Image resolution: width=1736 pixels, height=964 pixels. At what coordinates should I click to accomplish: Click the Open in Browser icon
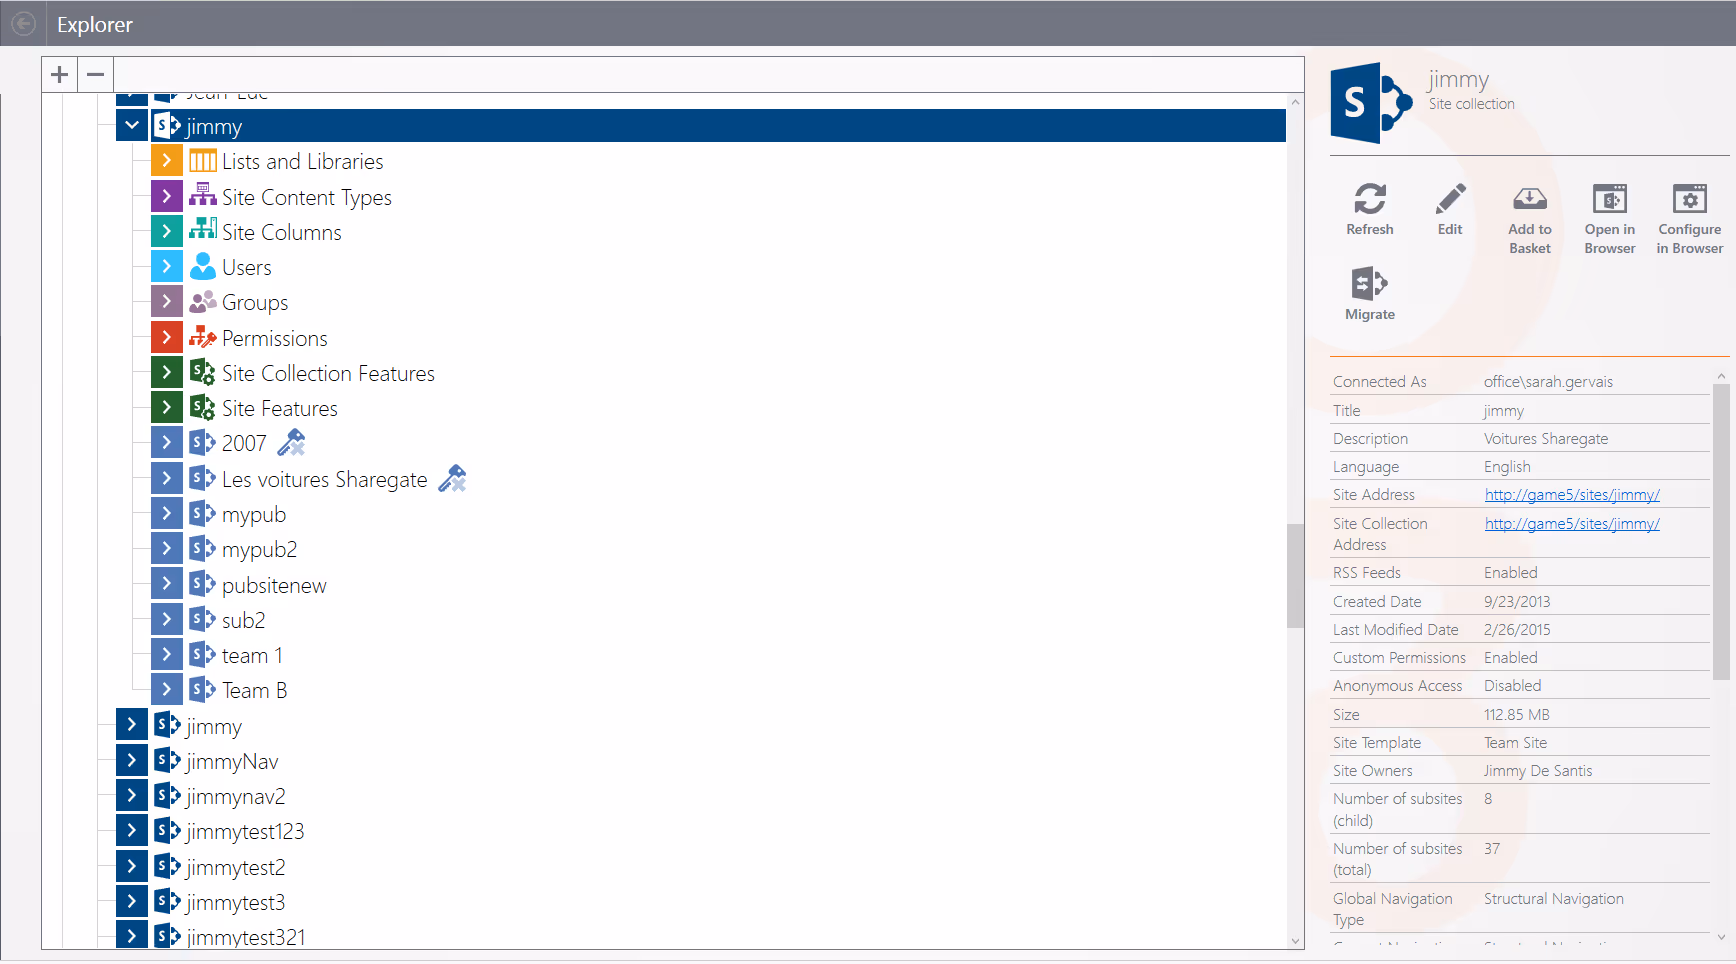tap(1610, 199)
